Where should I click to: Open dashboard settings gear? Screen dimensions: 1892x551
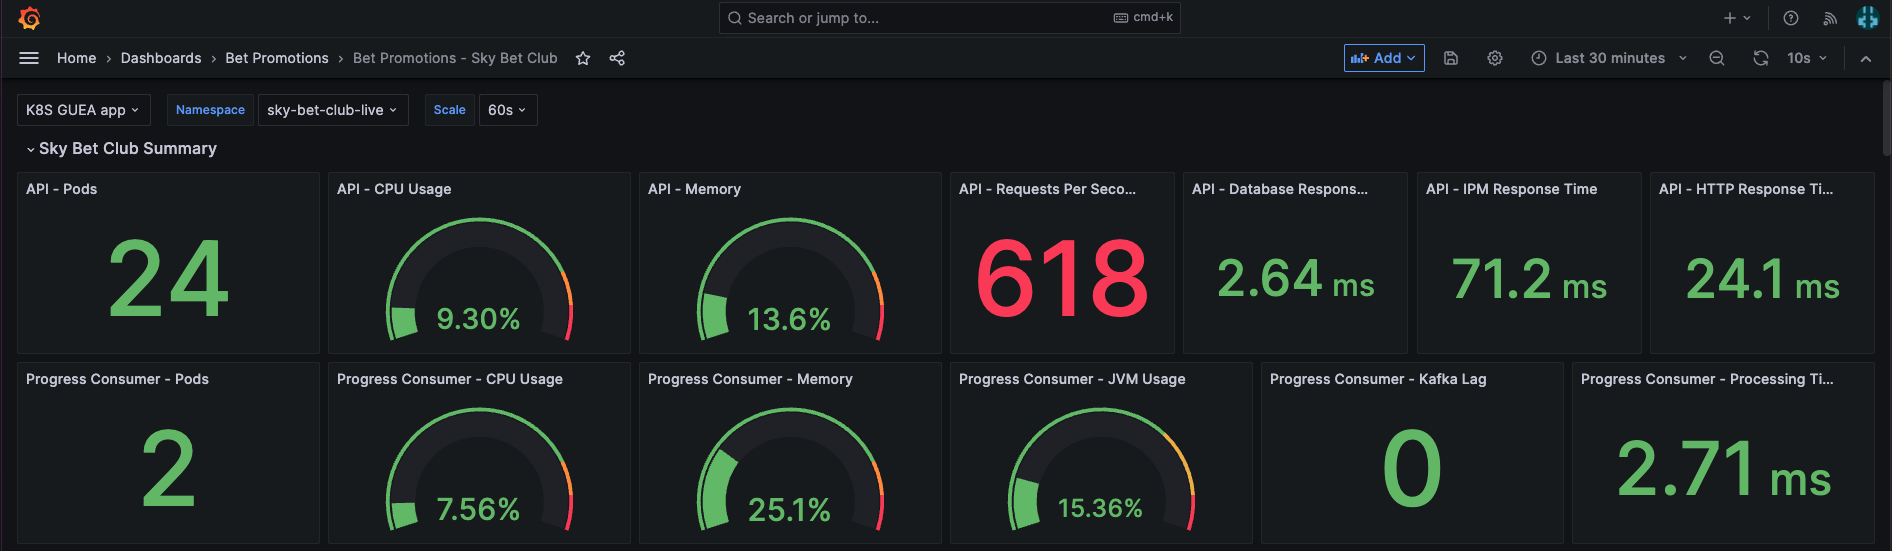pos(1495,58)
